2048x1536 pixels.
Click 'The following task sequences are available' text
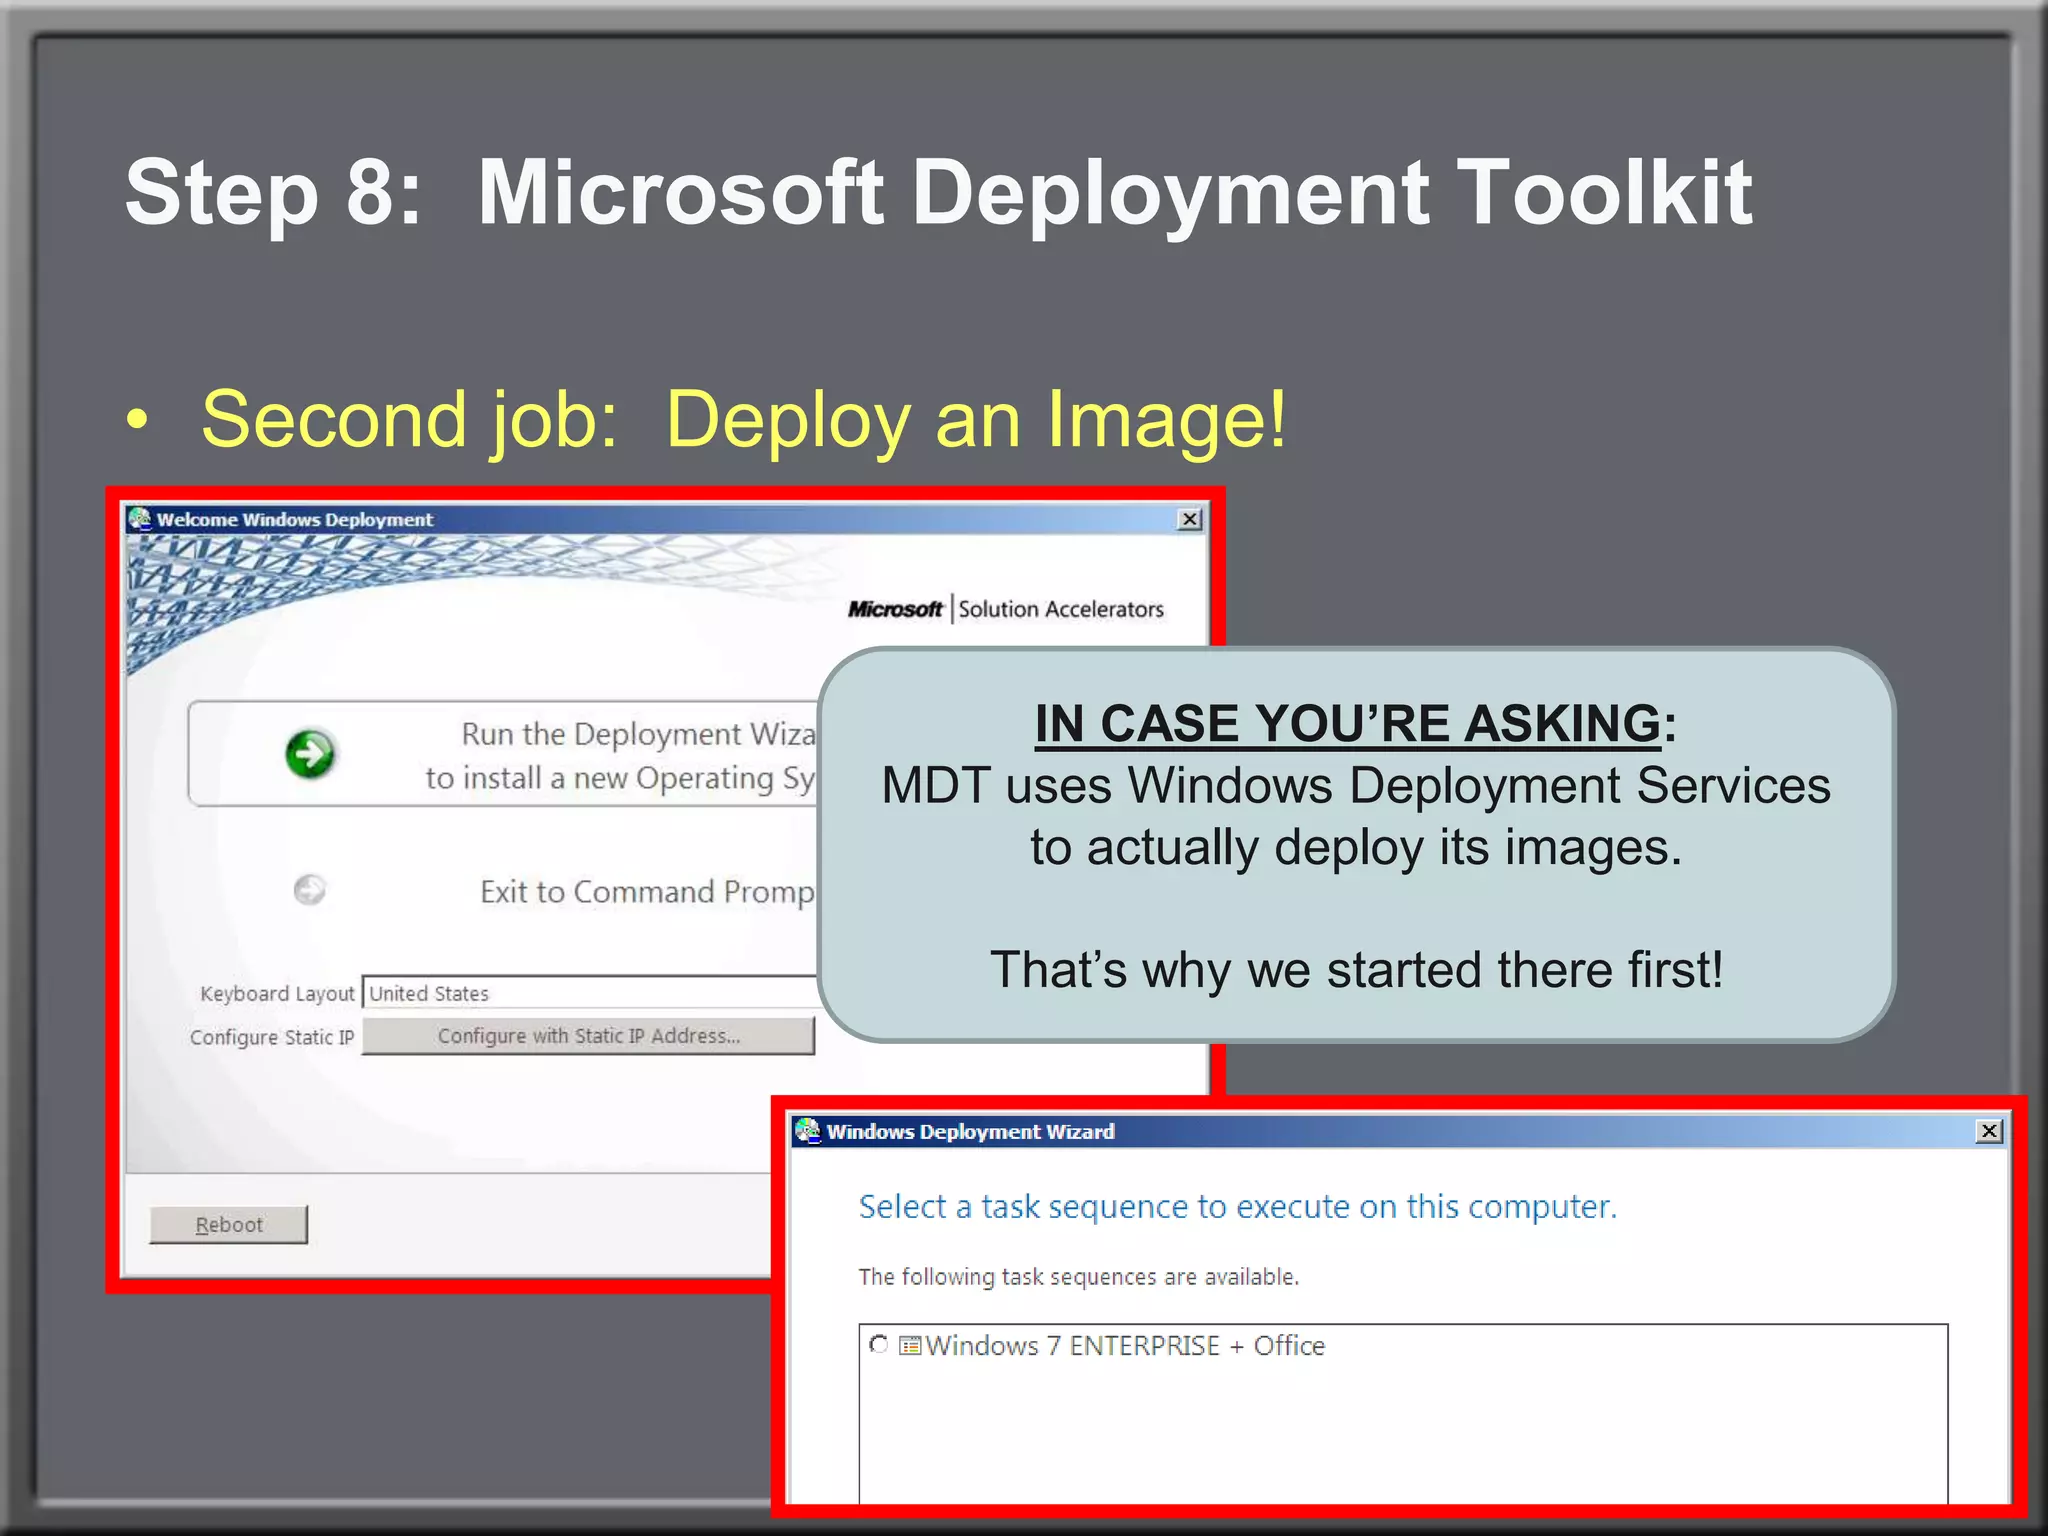point(1079,1277)
